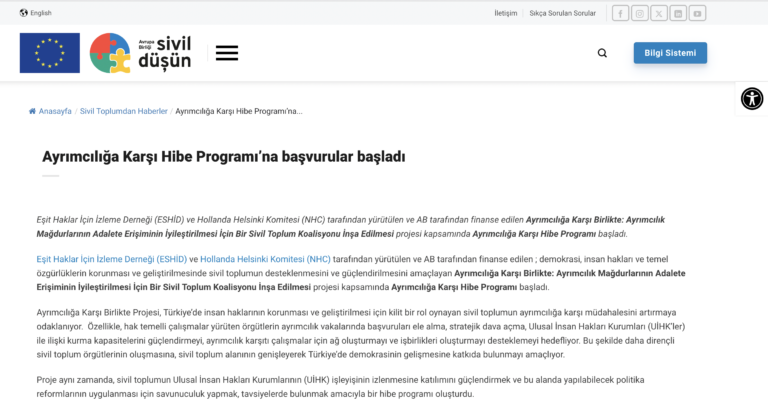Image resolution: width=768 pixels, height=407 pixels.
Task: Switch language to English
Action: pyautogui.click(x=36, y=13)
